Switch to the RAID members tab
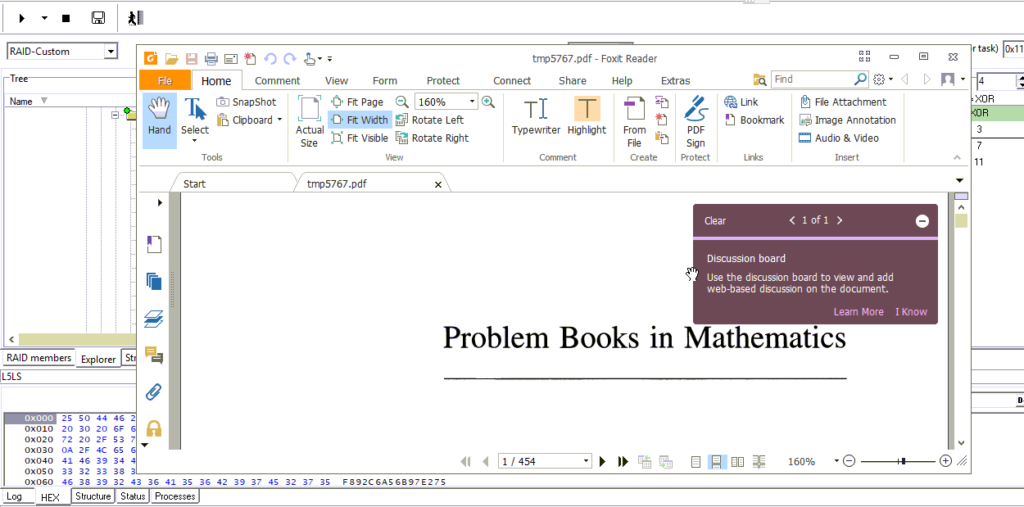 (x=39, y=358)
